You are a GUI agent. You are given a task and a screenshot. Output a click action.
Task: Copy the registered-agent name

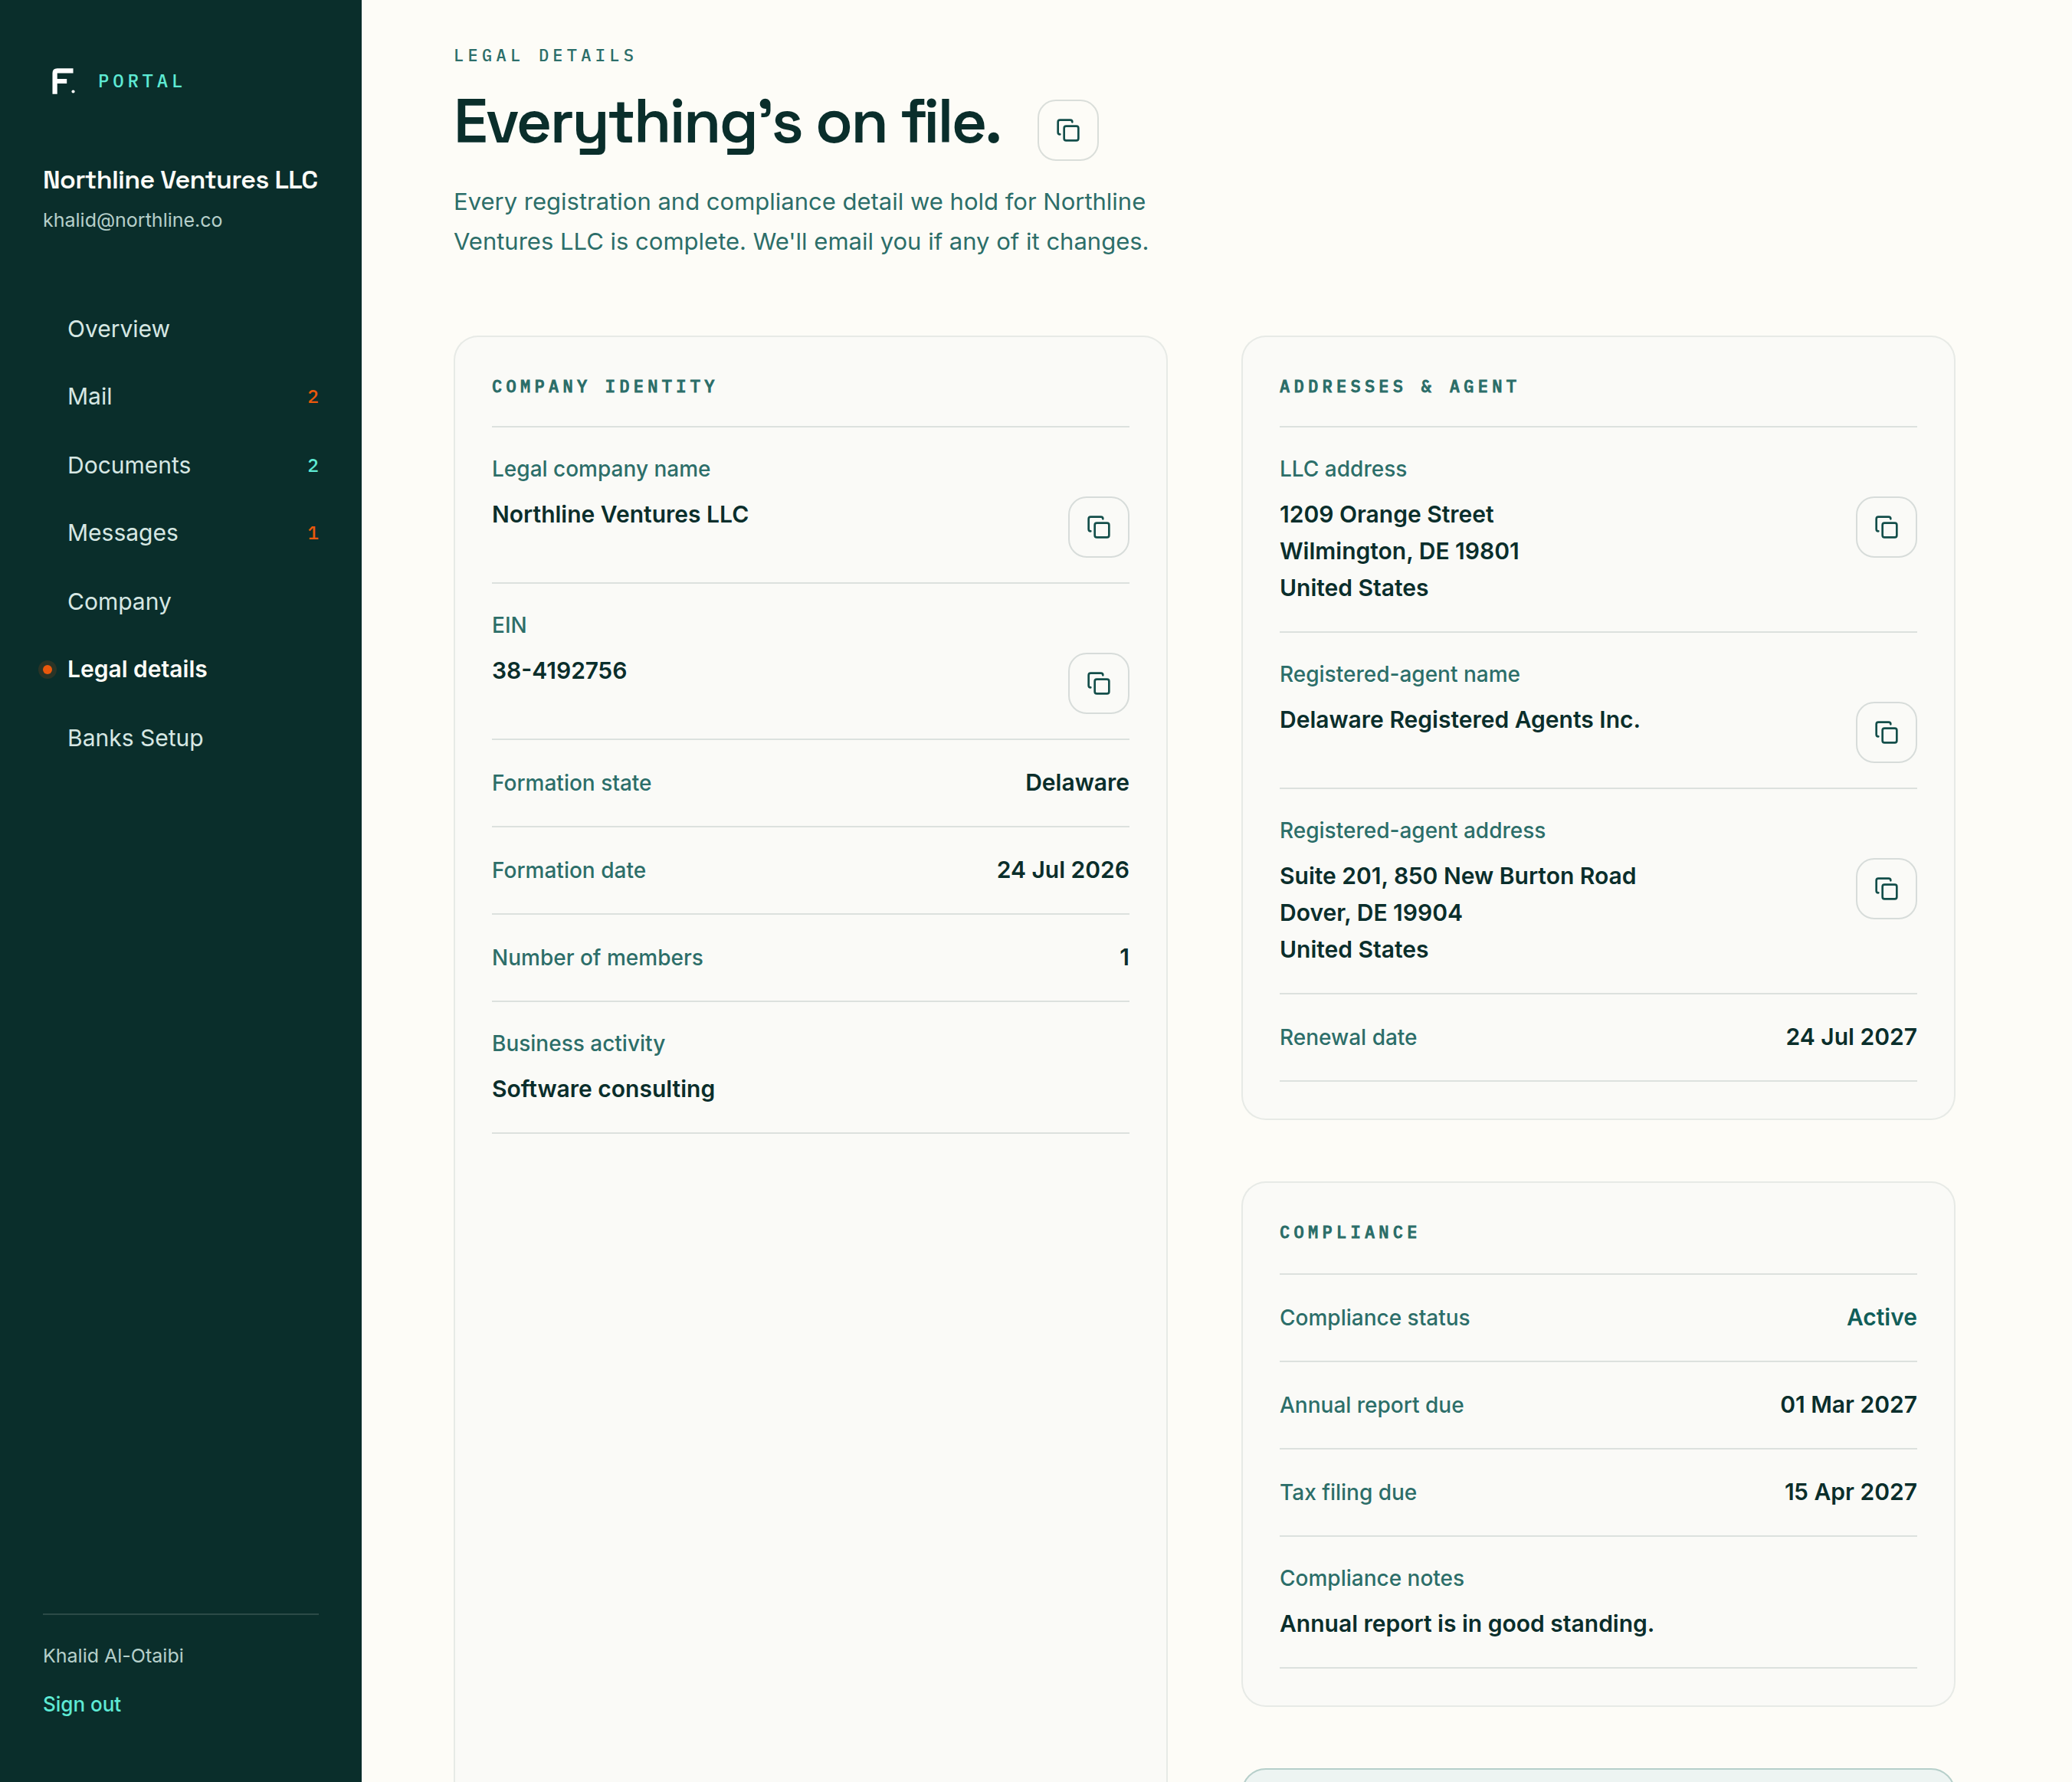coord(1886,732)
